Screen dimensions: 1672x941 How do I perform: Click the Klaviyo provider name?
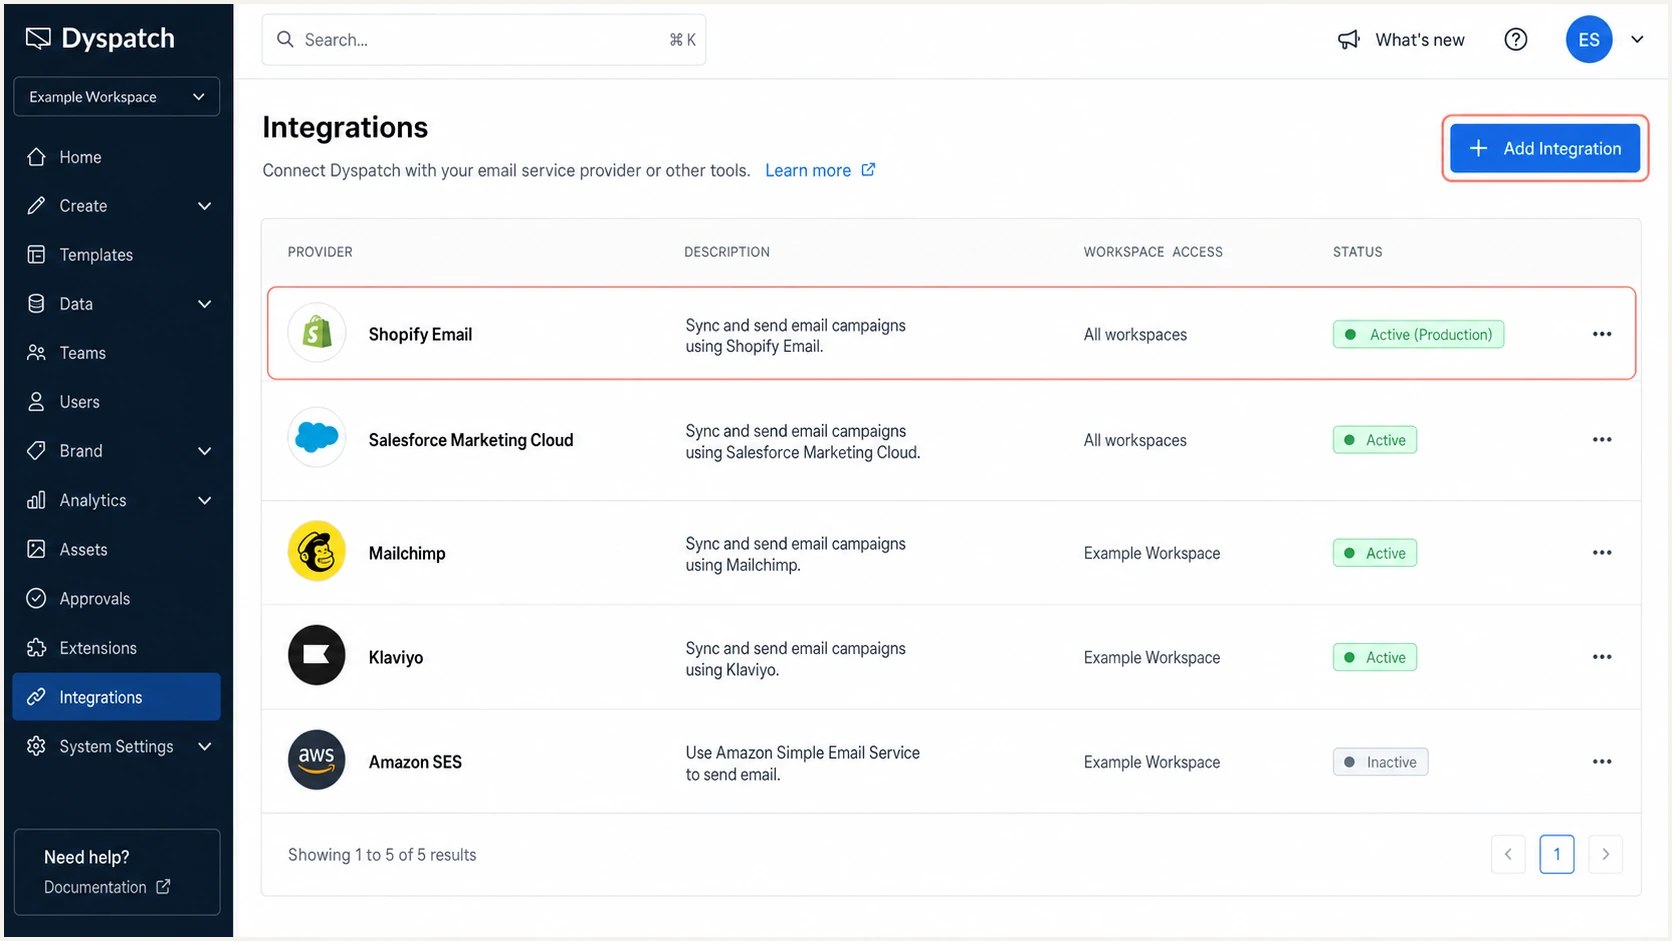point(396,657)
